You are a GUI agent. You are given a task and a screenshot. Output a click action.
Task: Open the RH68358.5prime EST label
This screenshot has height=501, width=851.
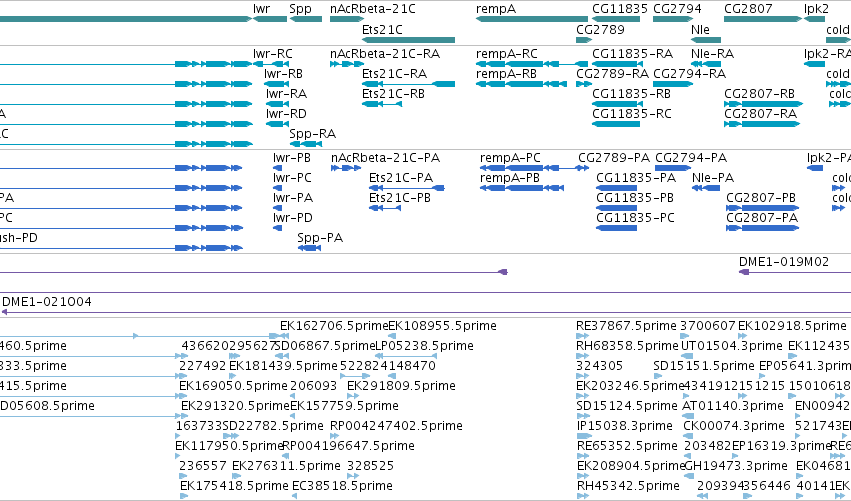[x=627, y=346]
